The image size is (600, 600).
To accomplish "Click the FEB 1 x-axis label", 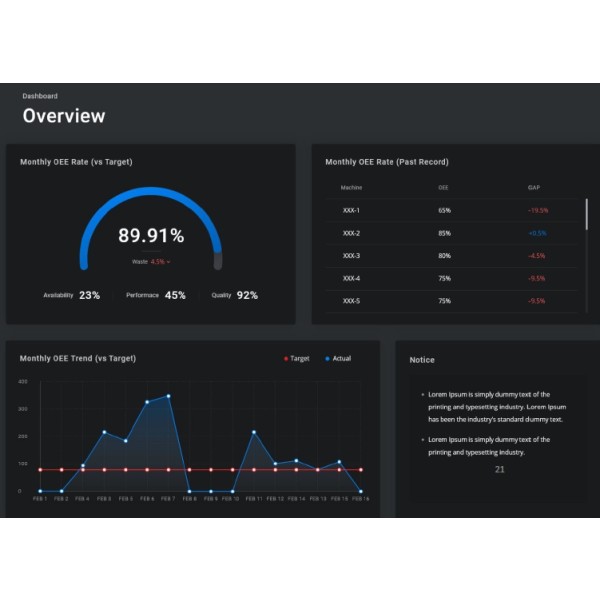I will pos(40,499).
